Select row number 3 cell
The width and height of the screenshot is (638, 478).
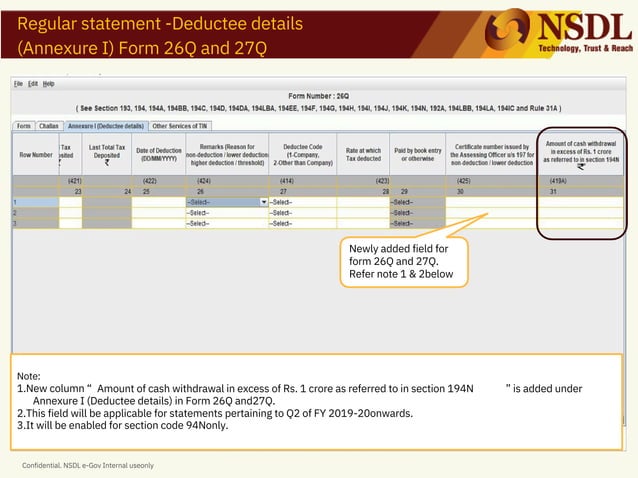36,223
